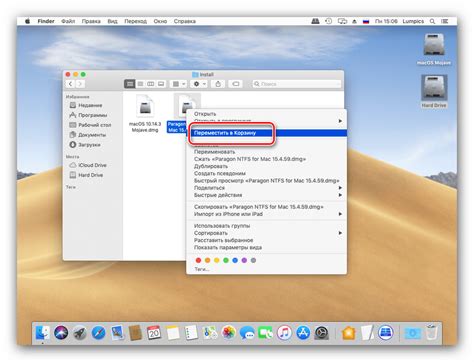Open the Правка menu

pyautogui.click(x=91, y=21)
